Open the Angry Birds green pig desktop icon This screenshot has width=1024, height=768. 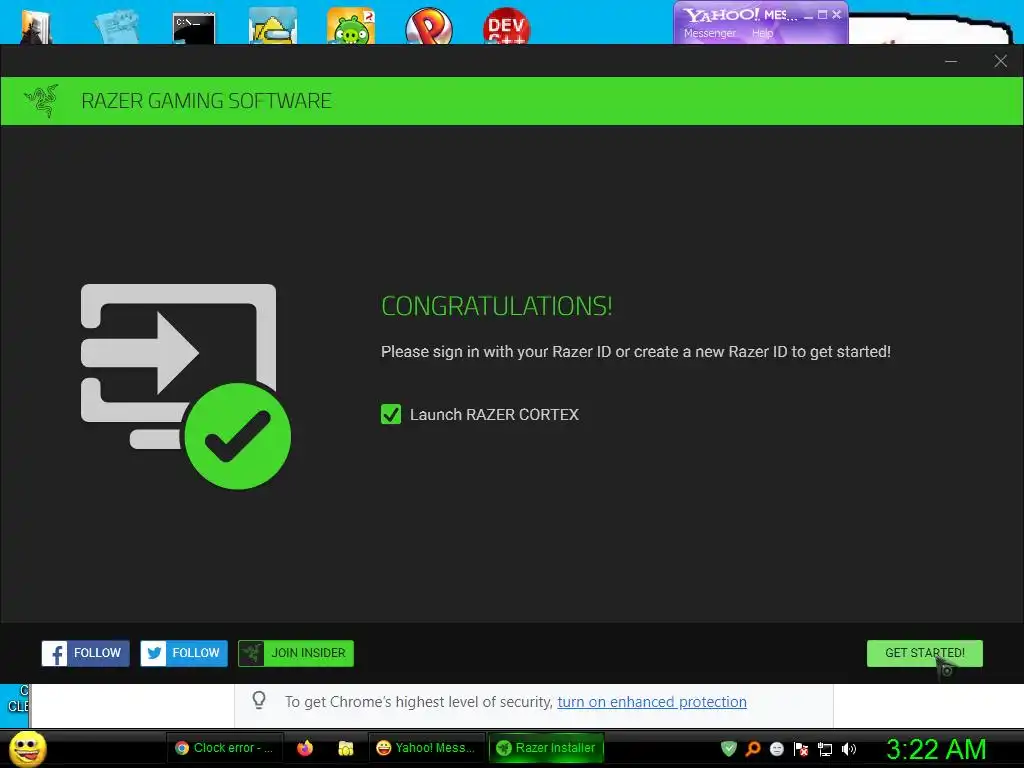point(351,26)
